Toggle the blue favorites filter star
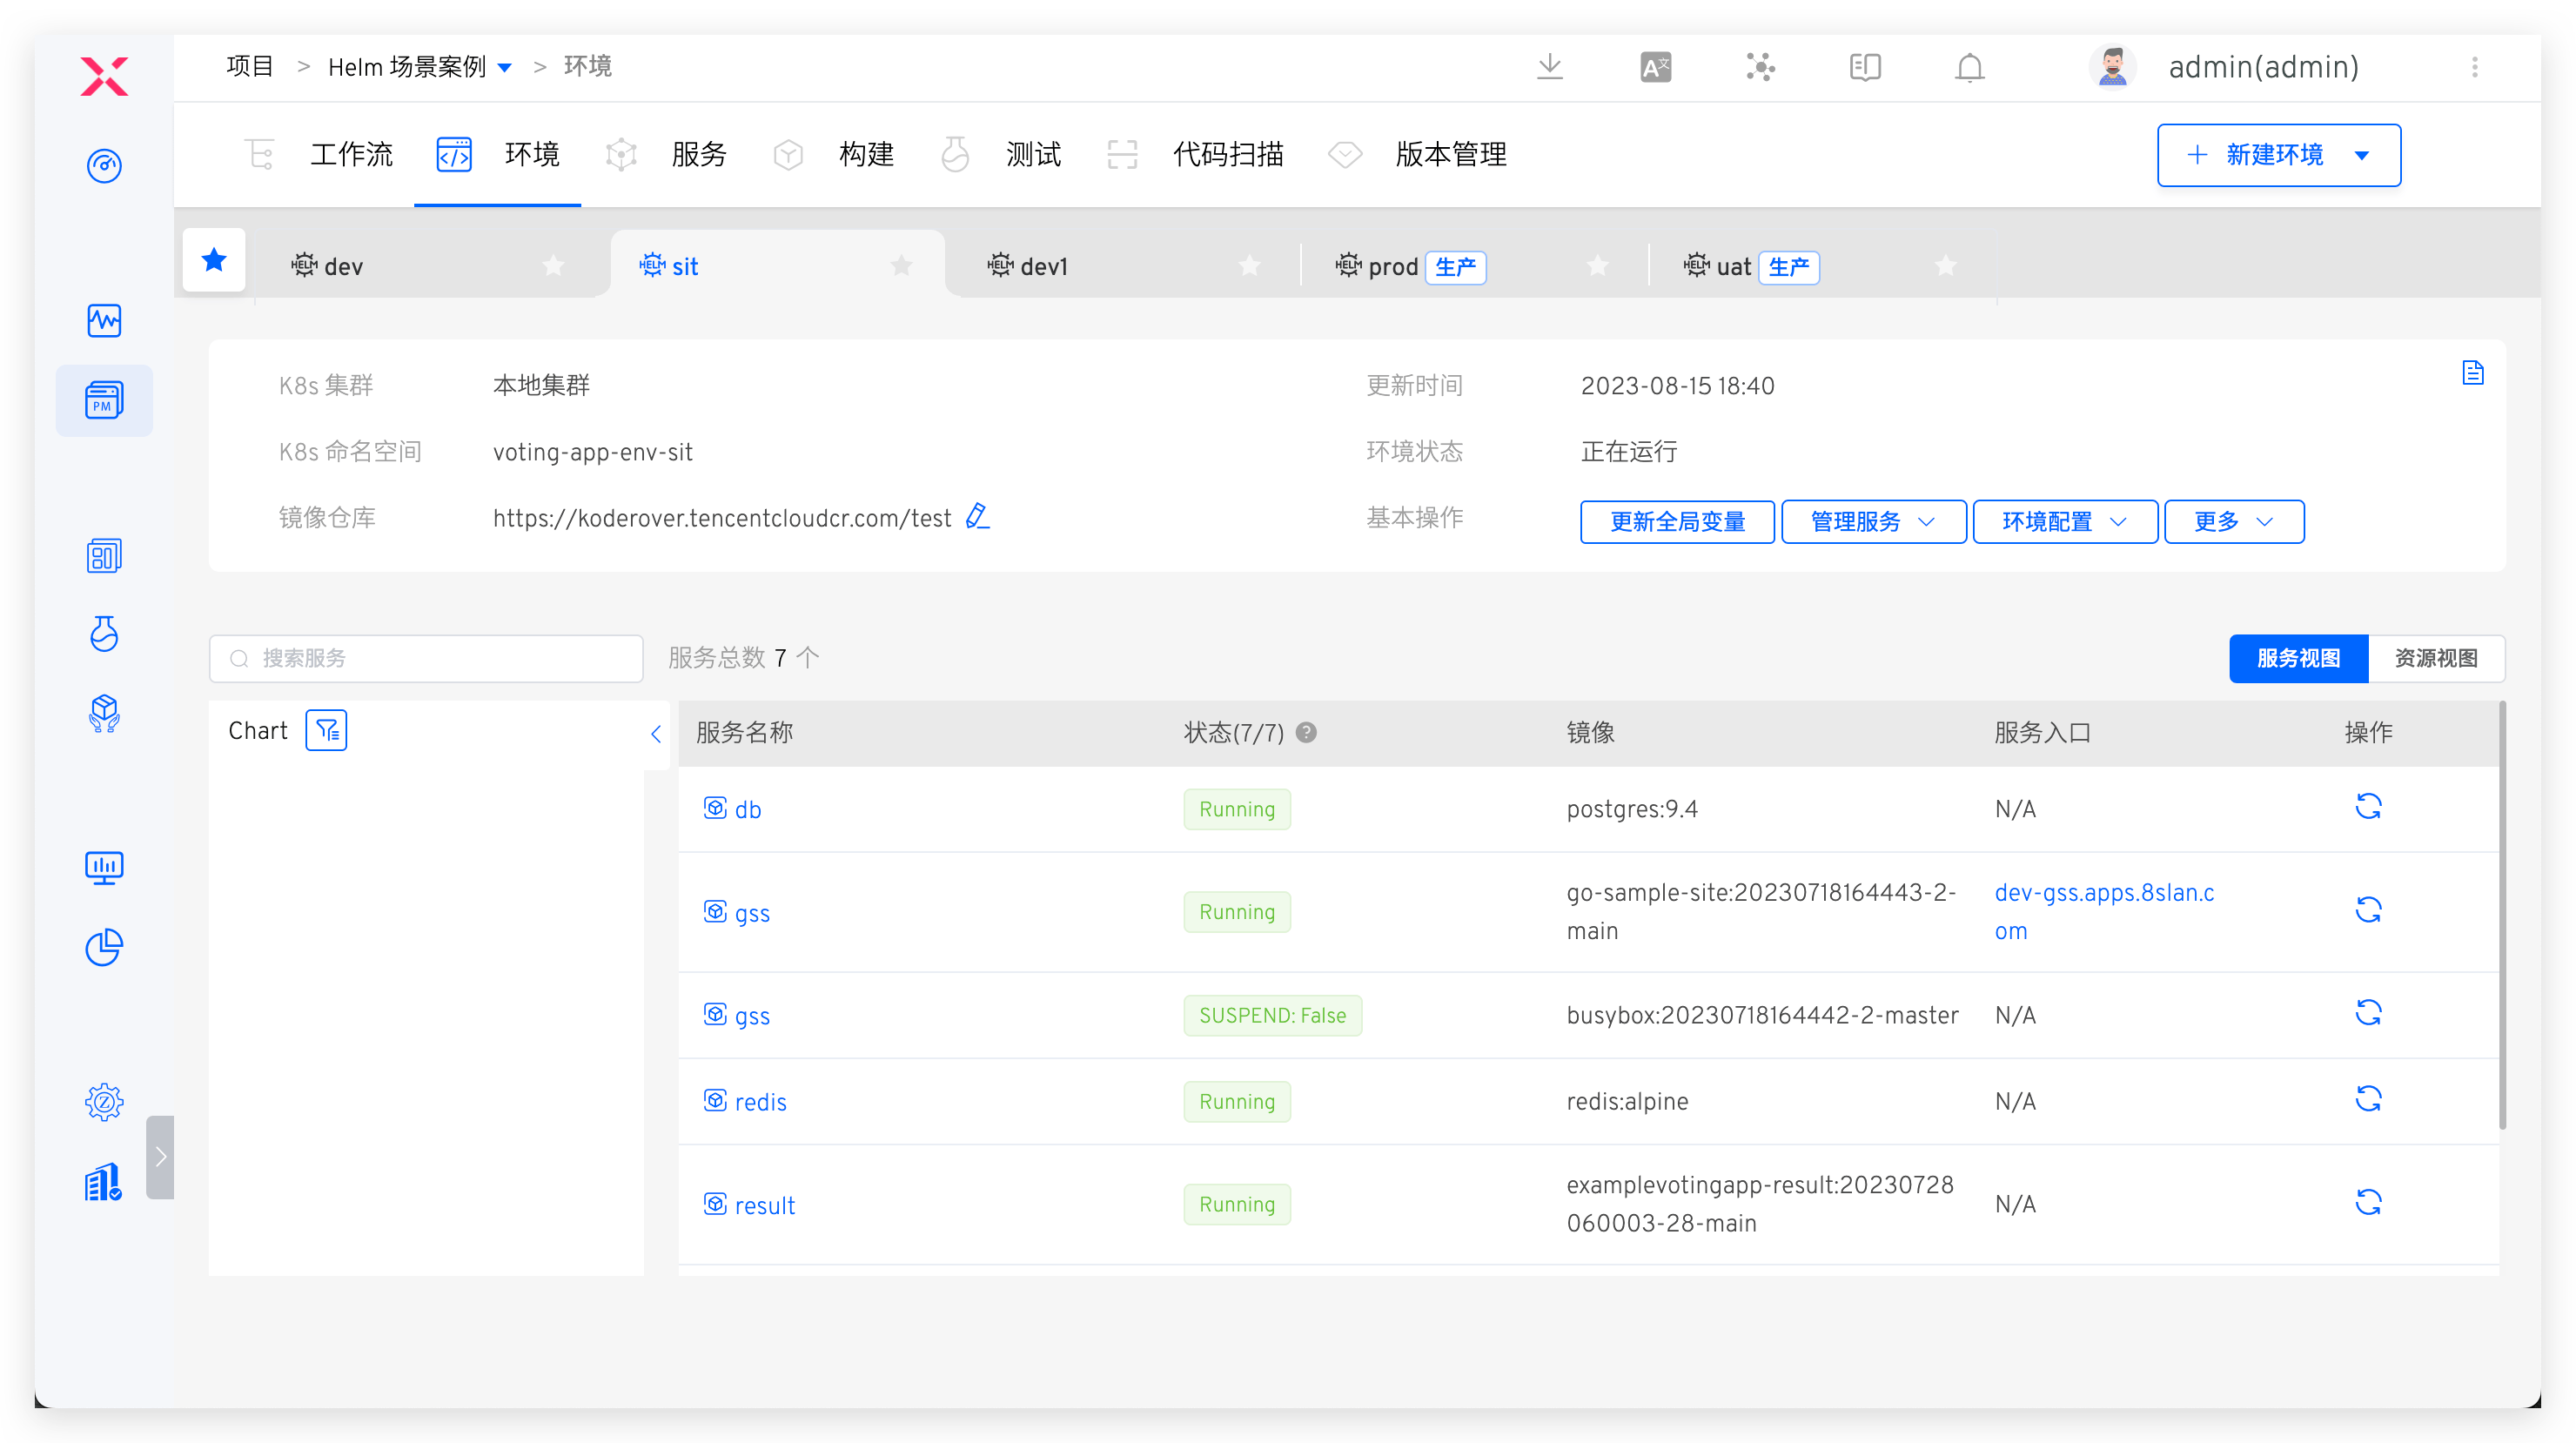This screenshot has height=1443, width=2576. coord(214,261)
